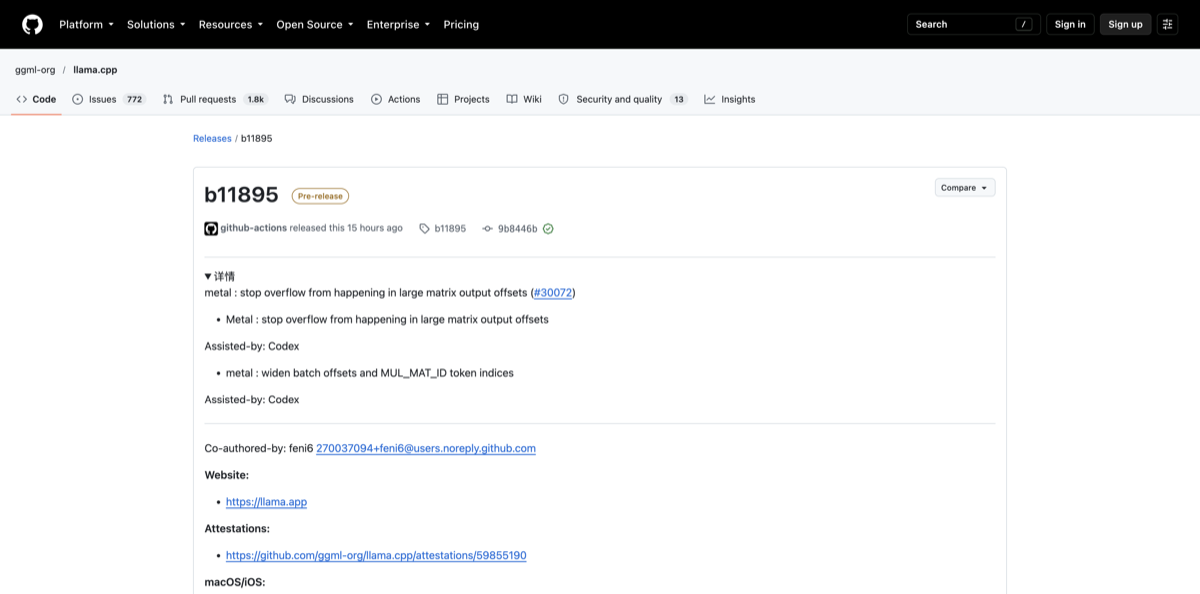Go back to the Releases breadcrumb
1200x594 pixels.
point(212,138)
